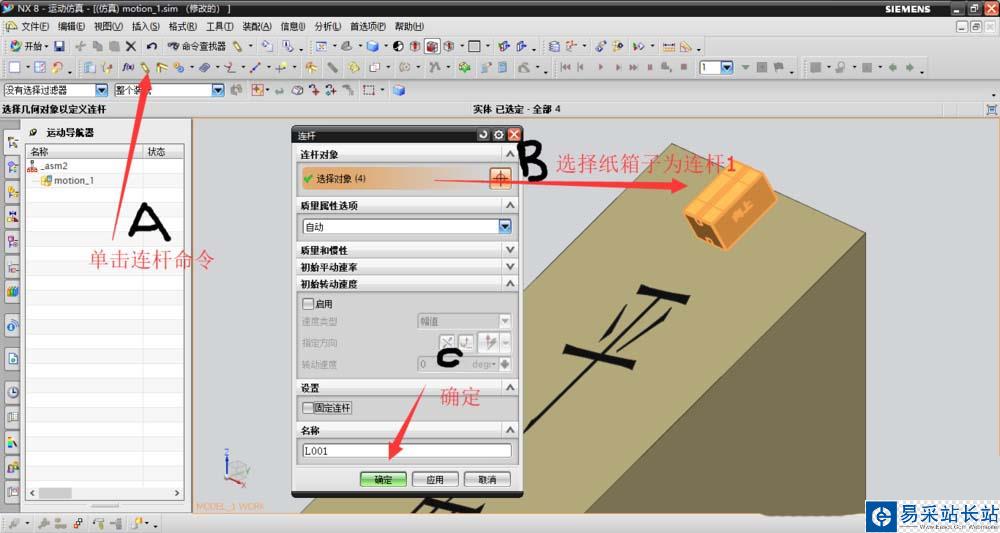Open the mass property 自动 dropdown
The width and height of the screenshot is (1000, 533).
[x=504, y=226]
